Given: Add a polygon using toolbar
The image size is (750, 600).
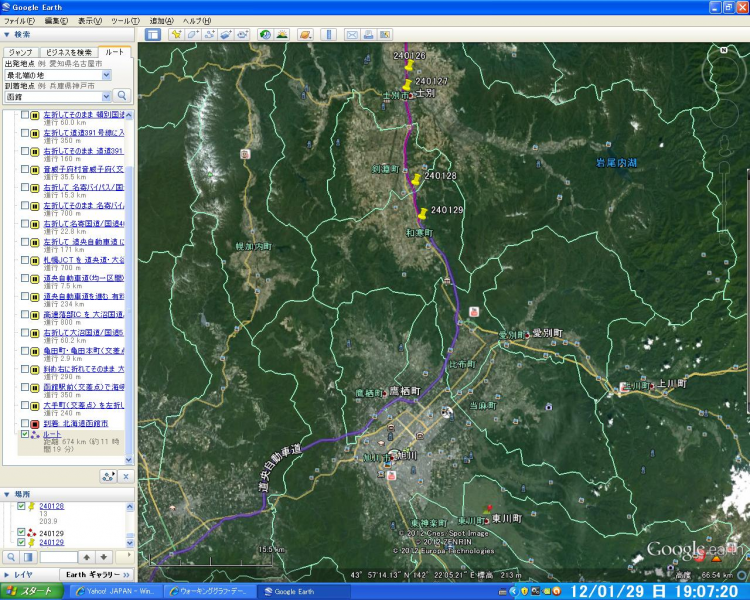Looking at the screenshot, I should [x=193, y=34].
